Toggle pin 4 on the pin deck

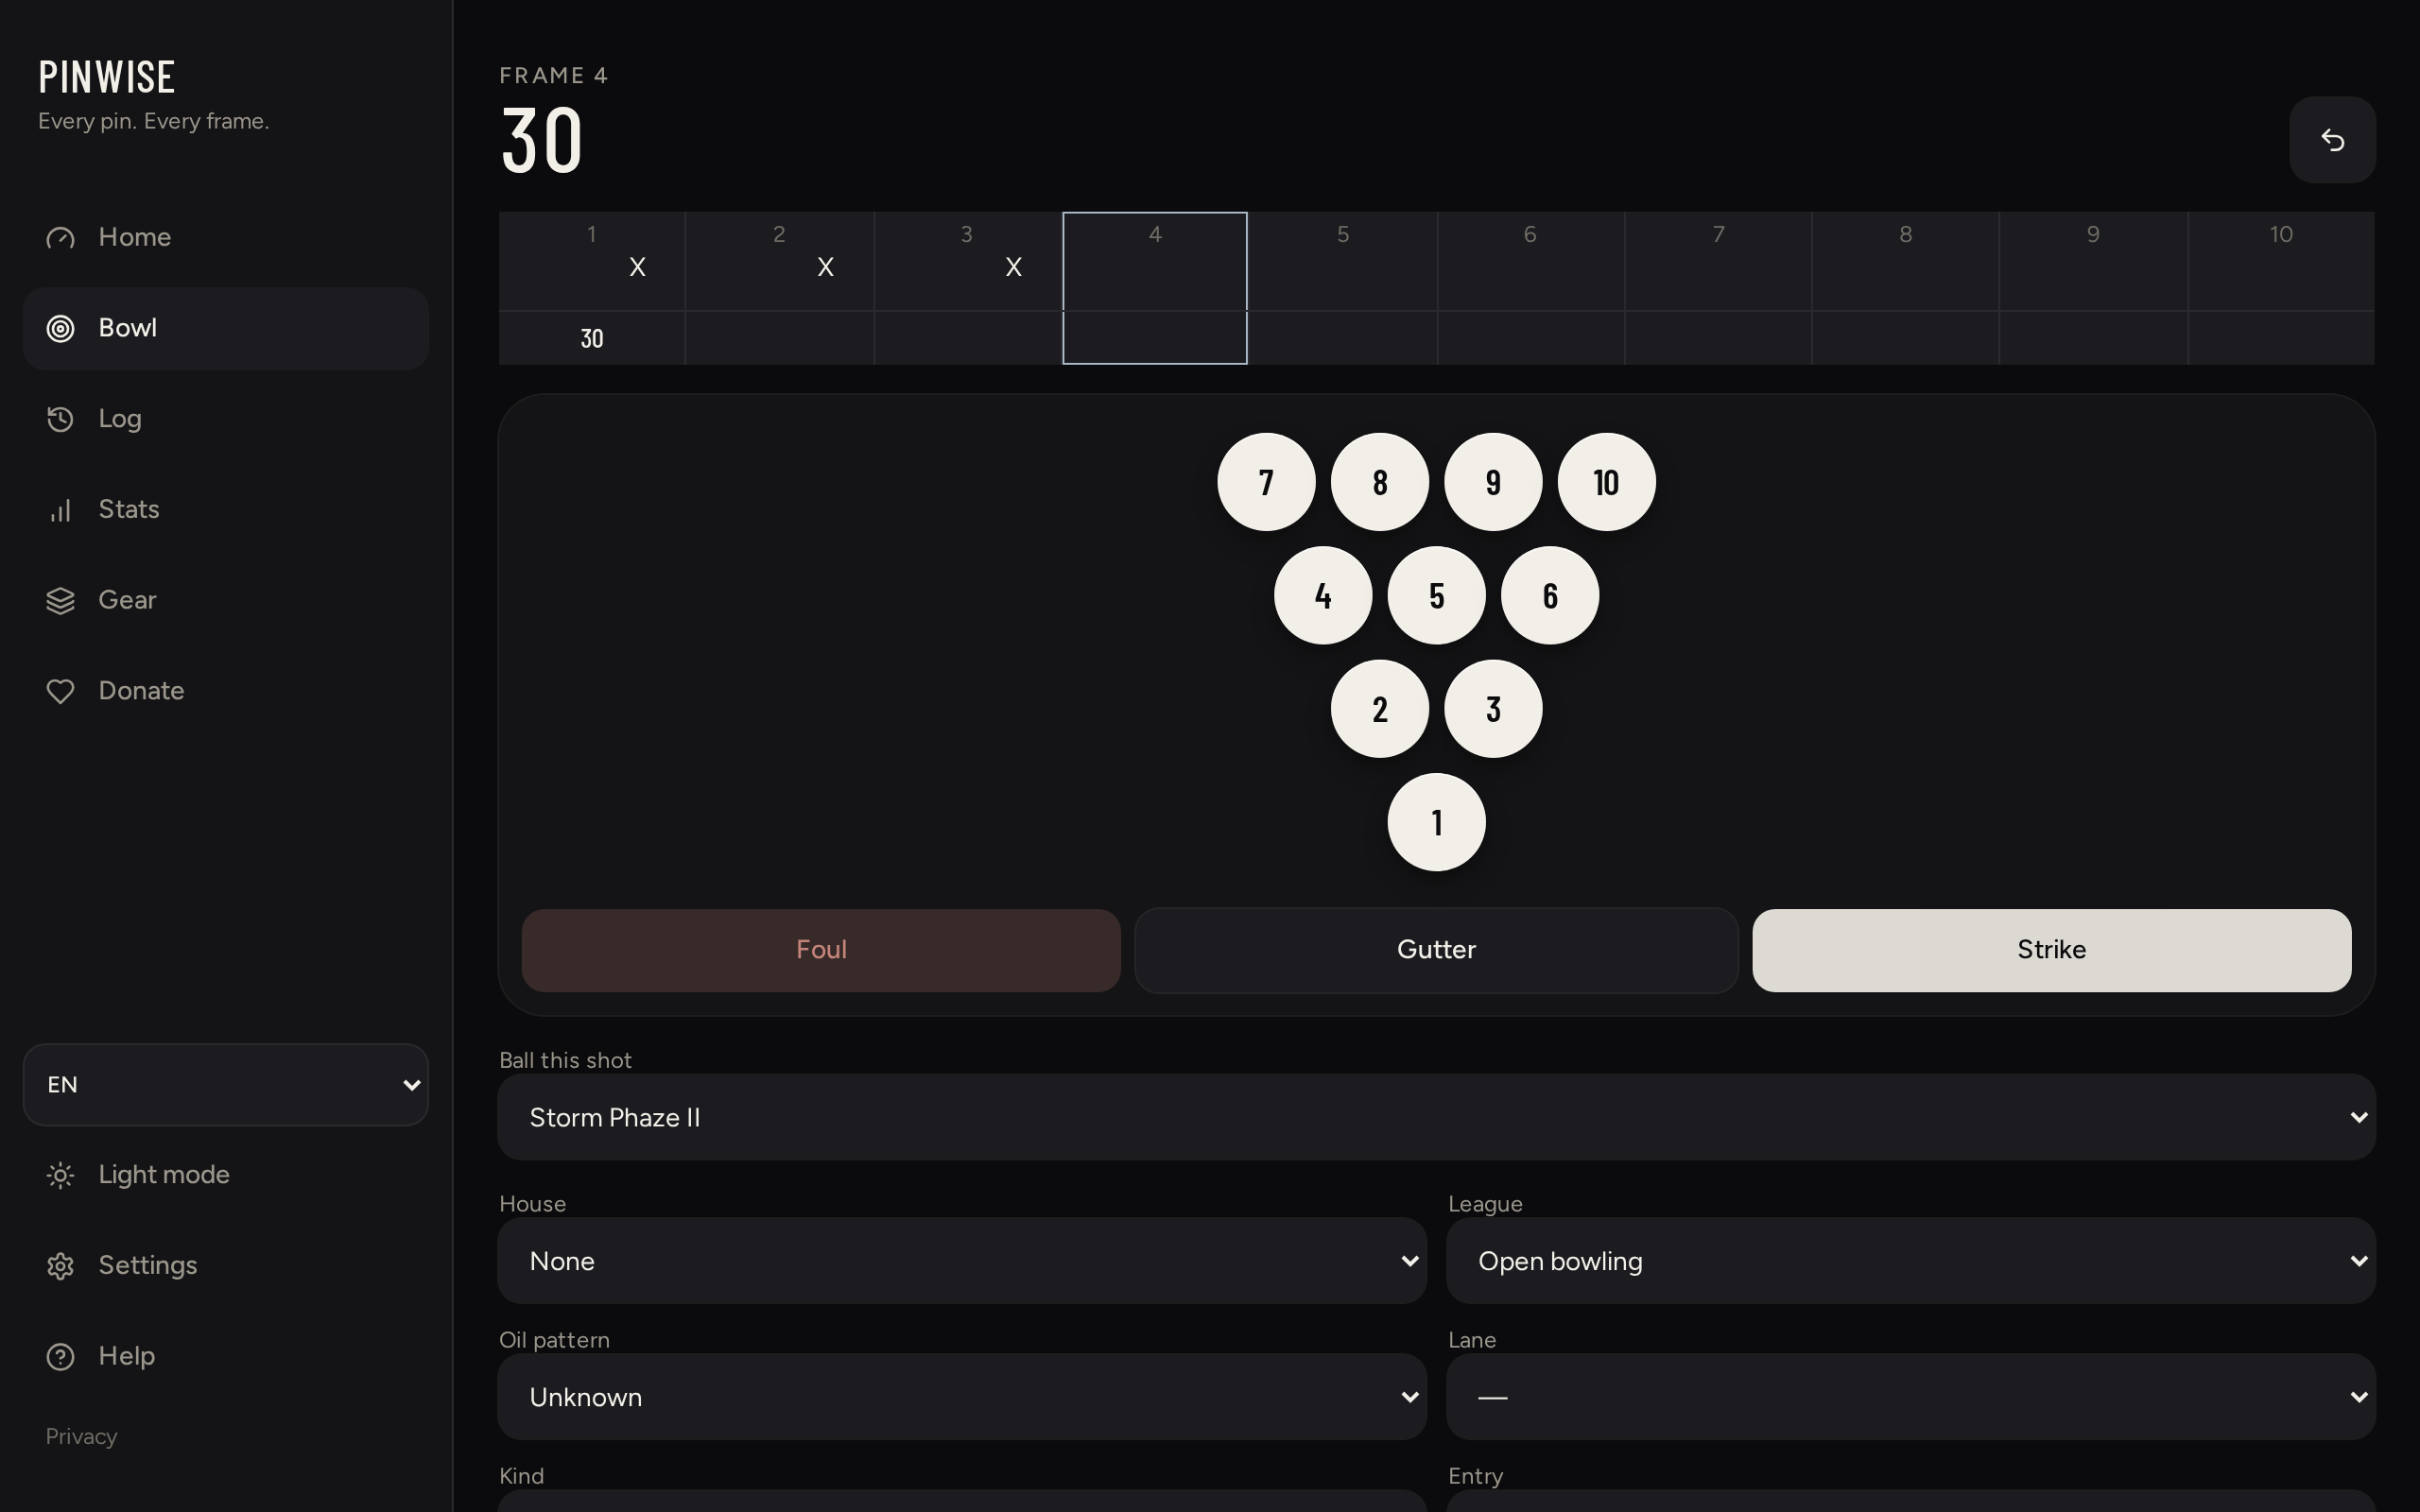[1323, 595]
